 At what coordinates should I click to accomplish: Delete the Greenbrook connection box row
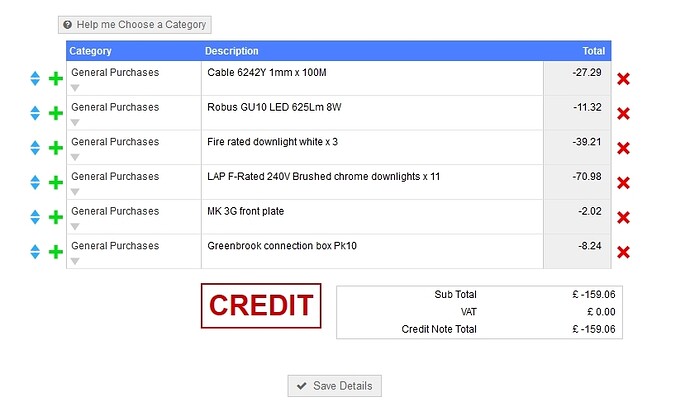(623, 252)
